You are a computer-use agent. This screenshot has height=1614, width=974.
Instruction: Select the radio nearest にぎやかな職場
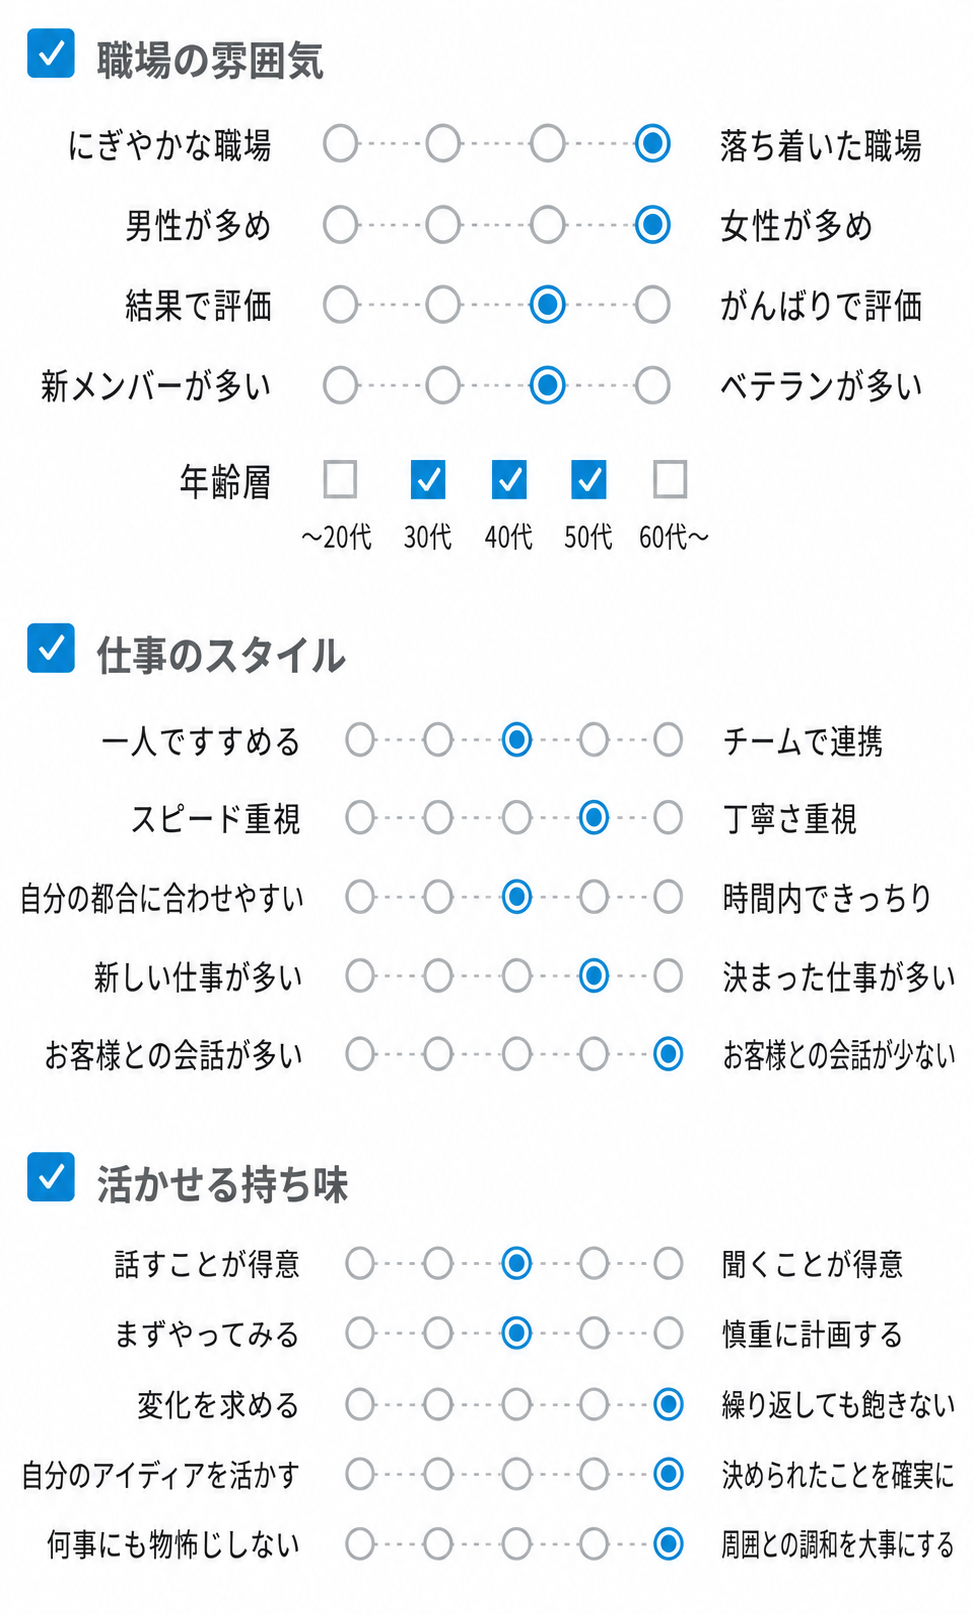point(340,144)
